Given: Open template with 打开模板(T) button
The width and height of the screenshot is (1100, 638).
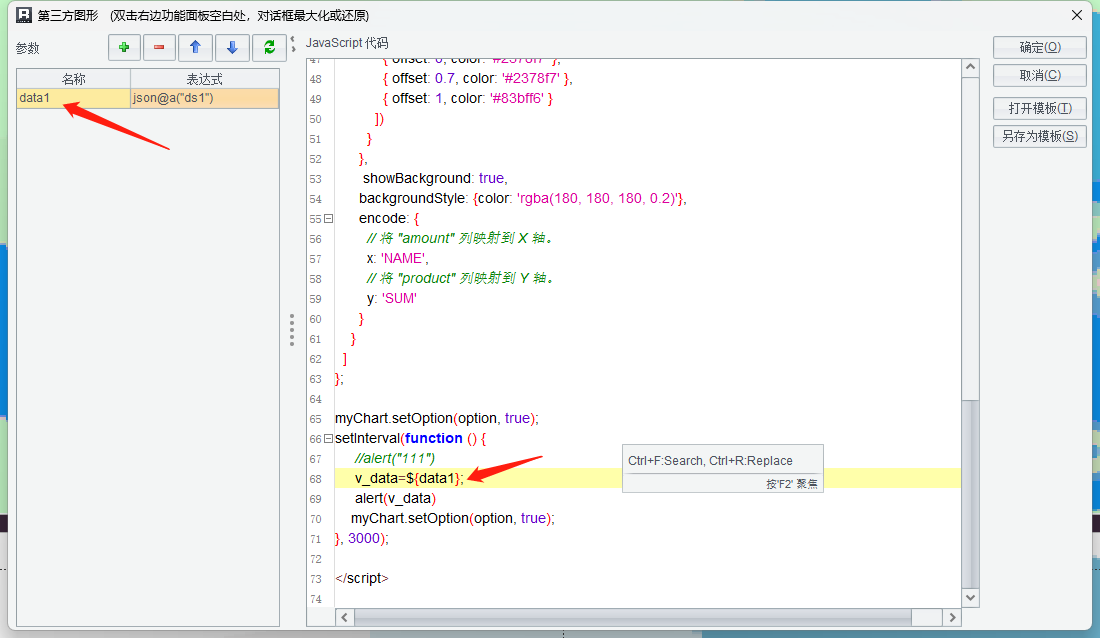Looking at the screenshot, I should tap(1039, 108).
